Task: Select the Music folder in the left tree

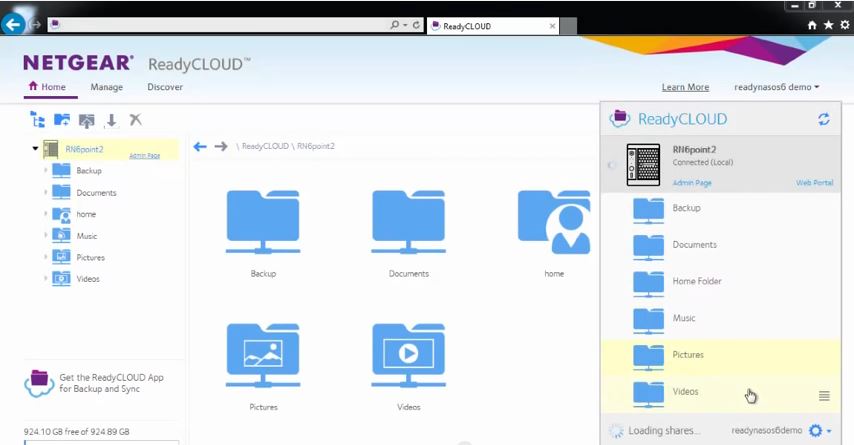Action: (x=87, y=236)
